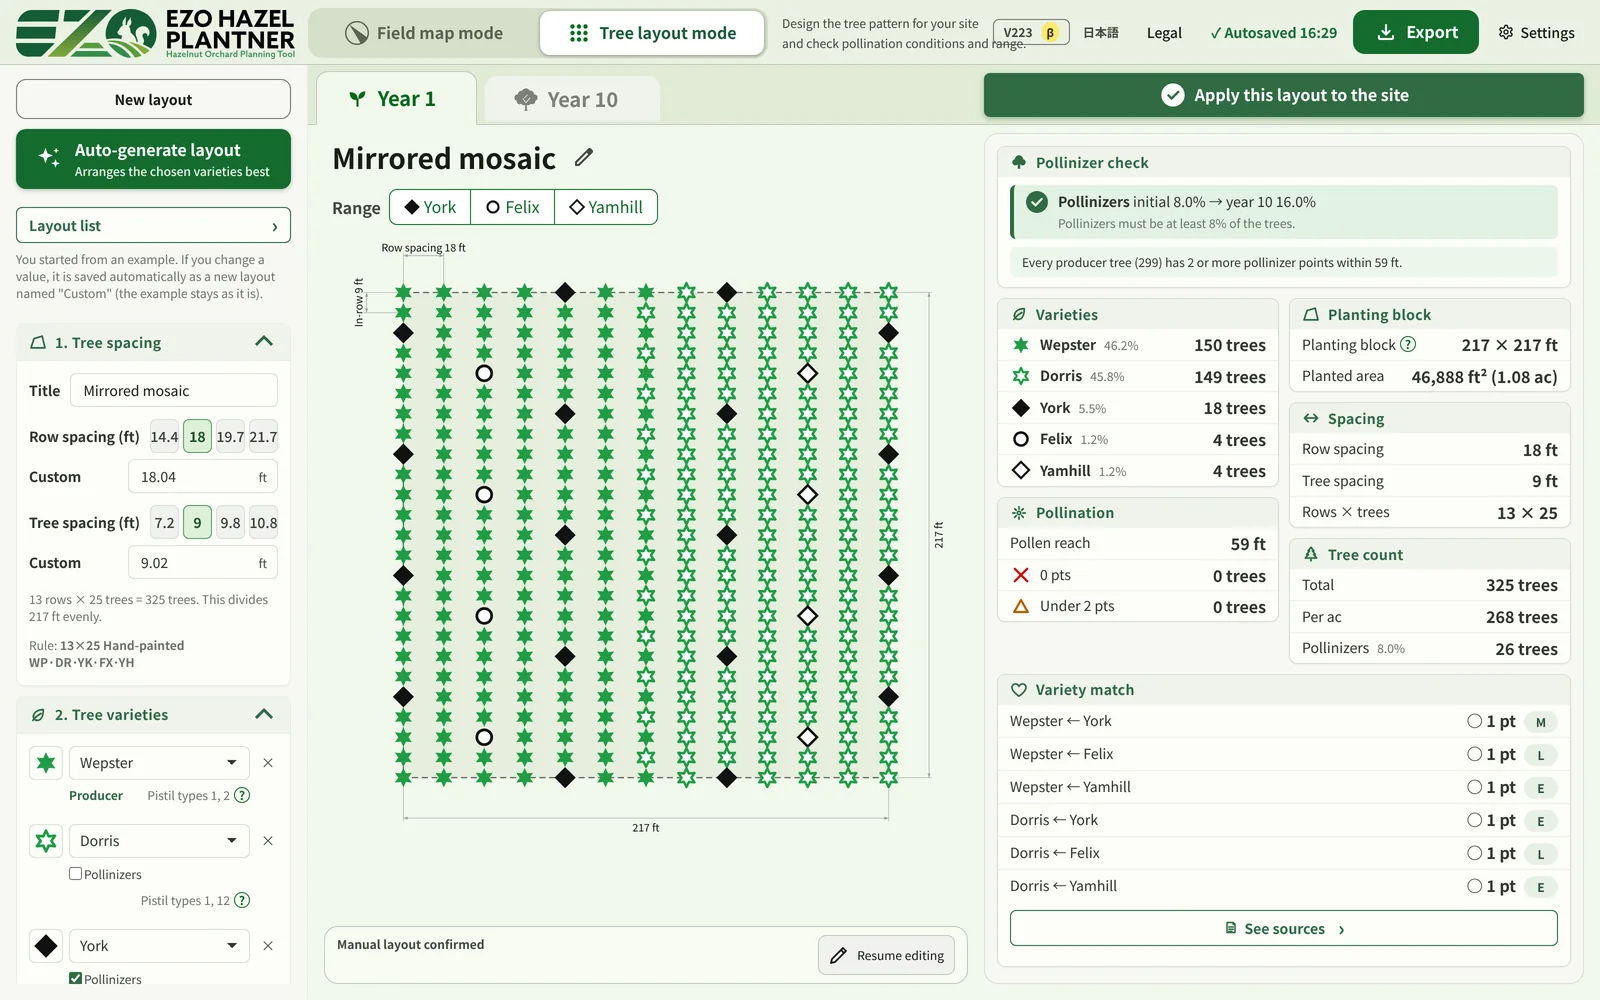Select radio for Dorris ← York match
This screenshot has height=1000, width=1600.
coord(1474,820)
